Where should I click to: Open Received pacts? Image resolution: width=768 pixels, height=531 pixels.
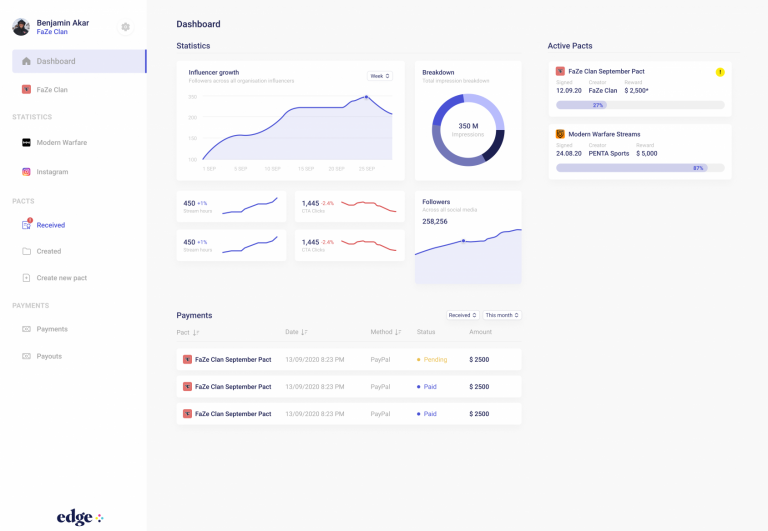(x=51, y=225)
